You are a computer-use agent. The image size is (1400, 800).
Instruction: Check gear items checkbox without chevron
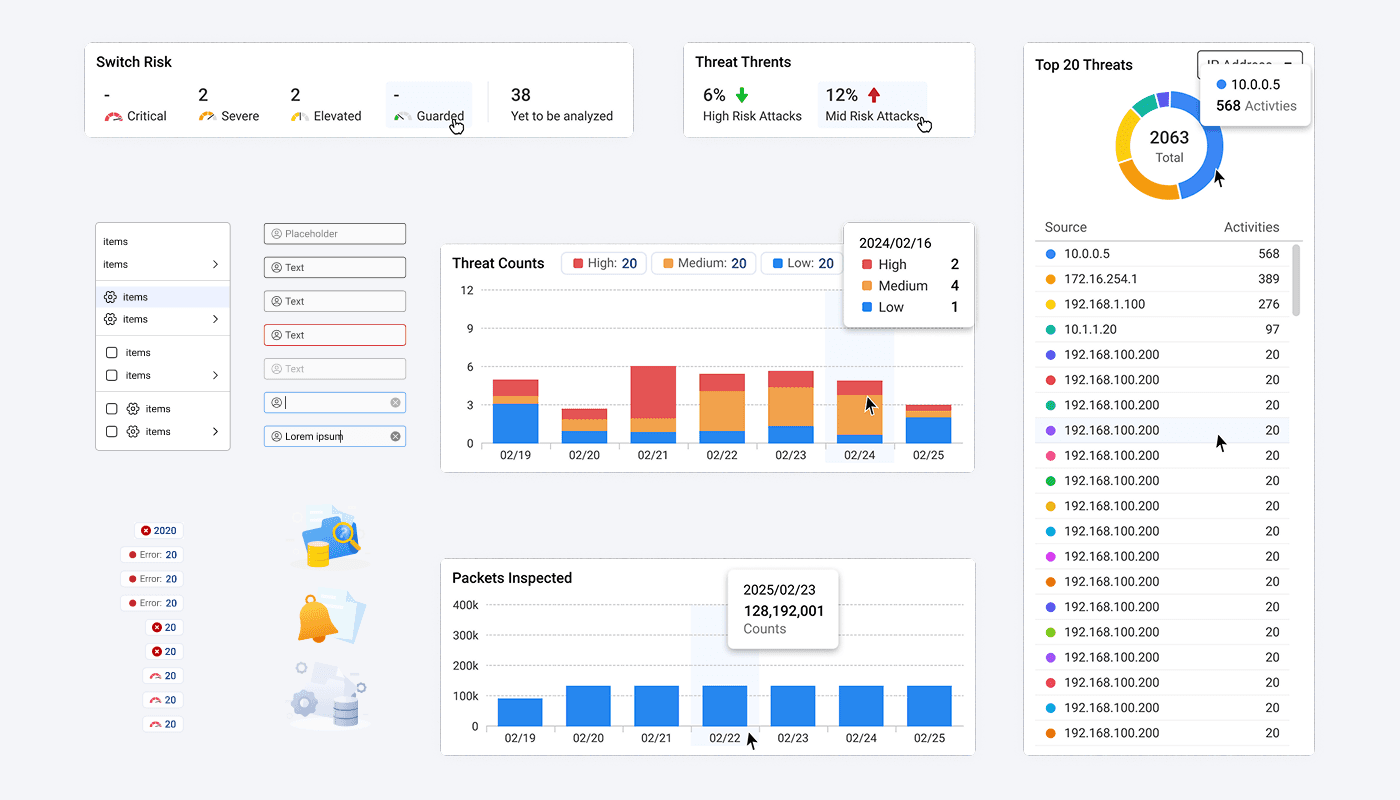point(112,409)
